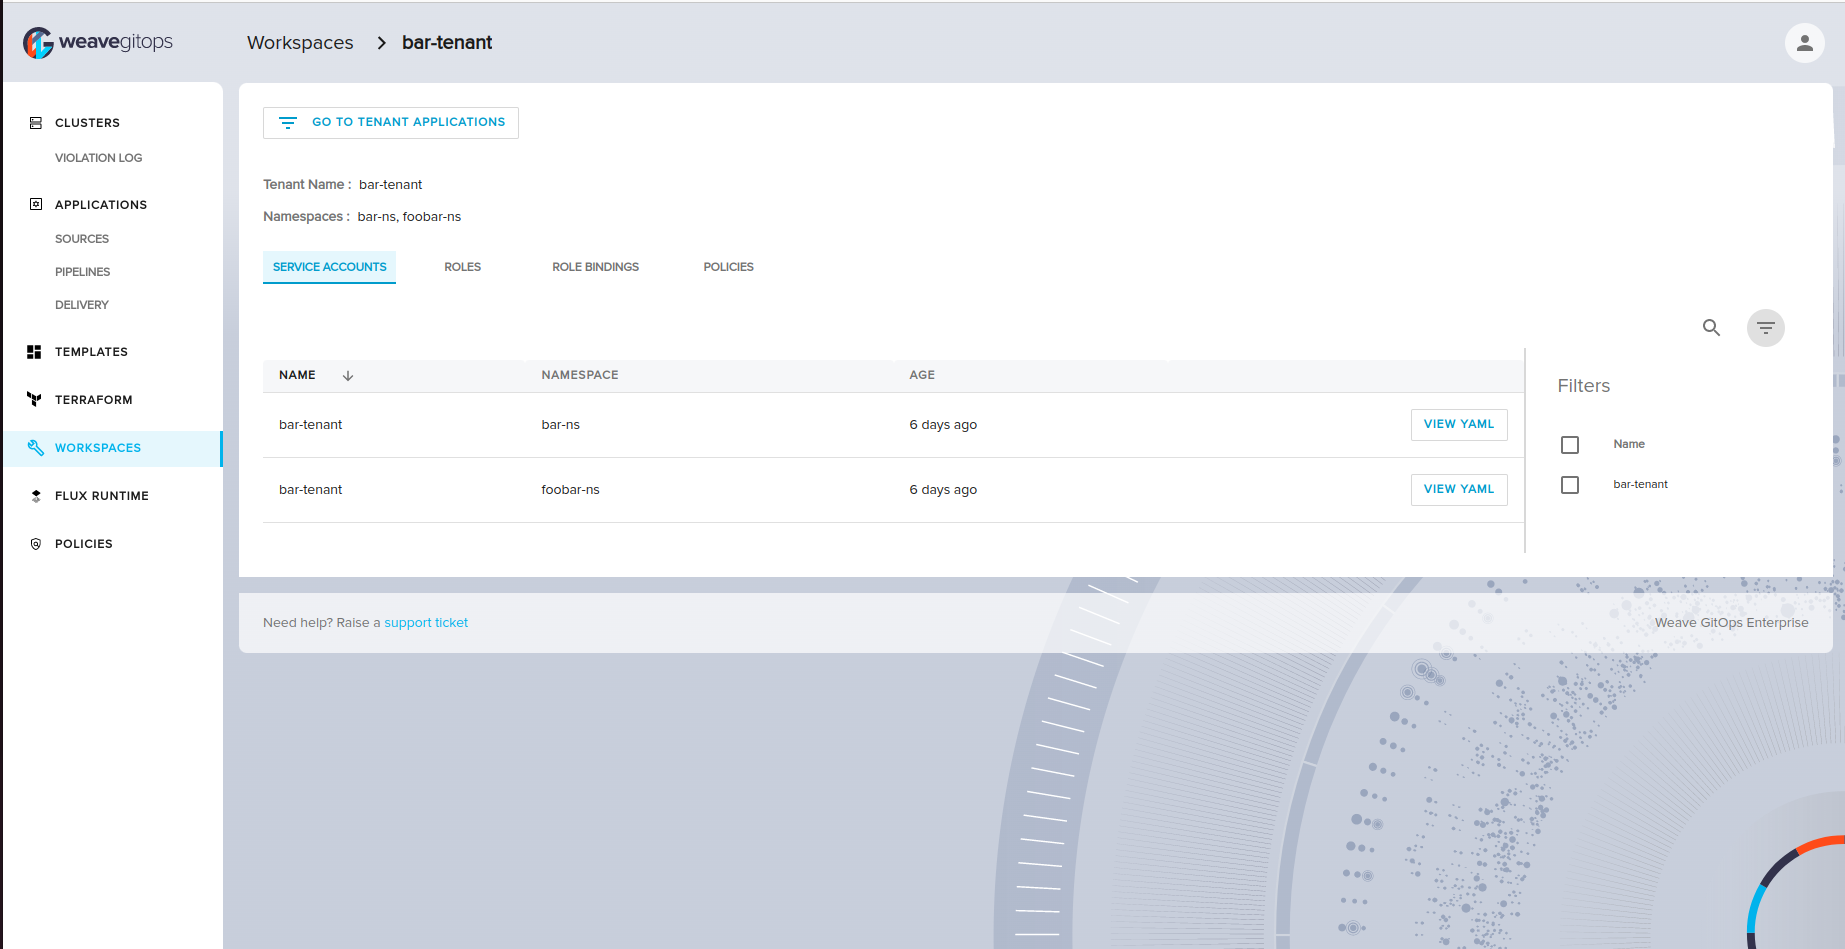This screenshot has height=949, width=1845.
Task: Open Applications in the sidebar
Action: (x=101, y=205)
